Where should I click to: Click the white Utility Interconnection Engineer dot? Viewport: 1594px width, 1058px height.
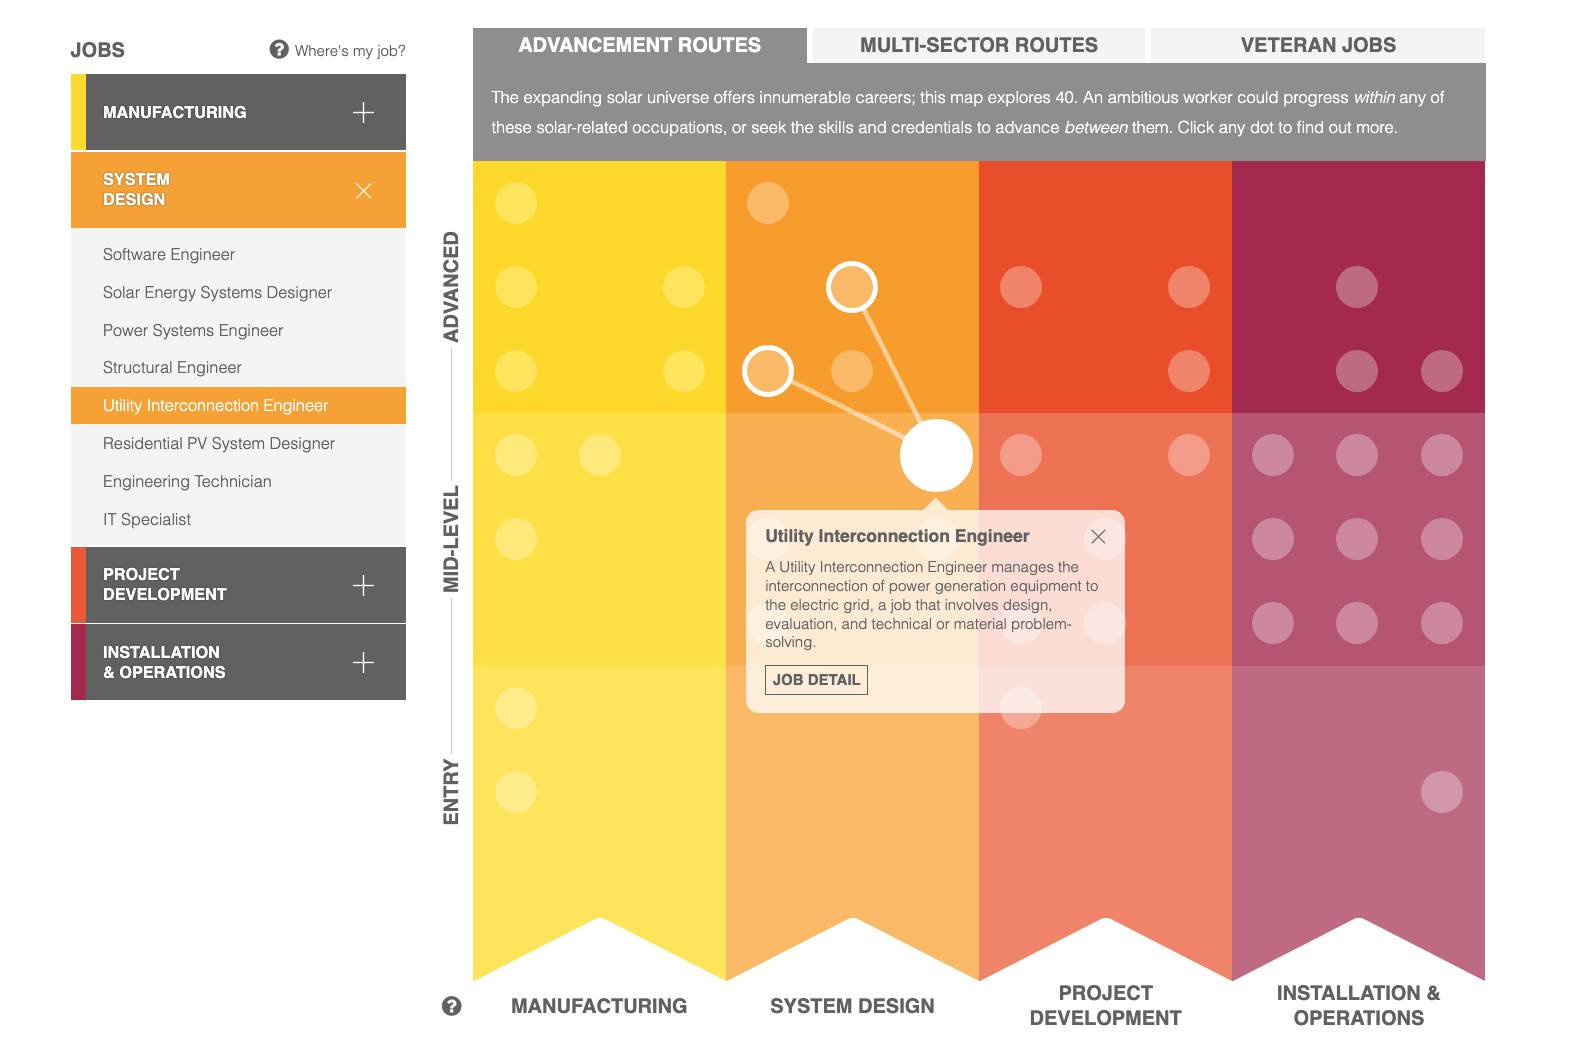click(x=937, y=455)
